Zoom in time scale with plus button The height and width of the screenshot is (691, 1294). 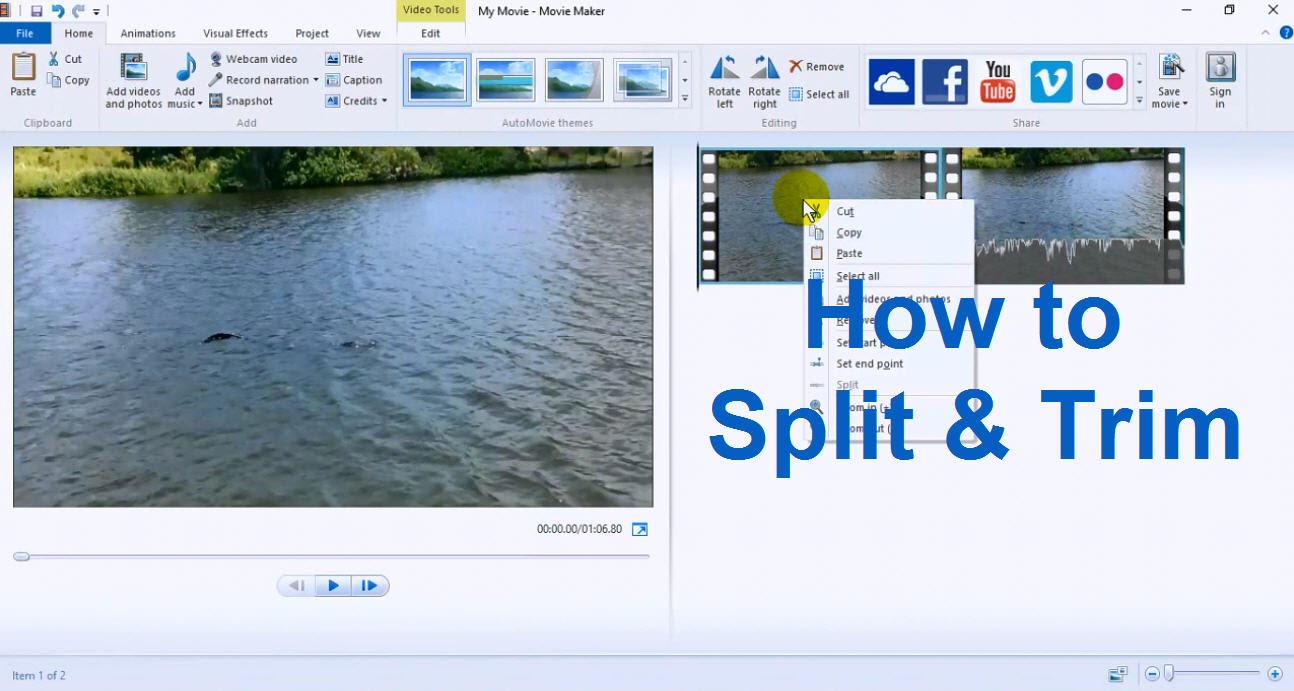click(1275, 674)
